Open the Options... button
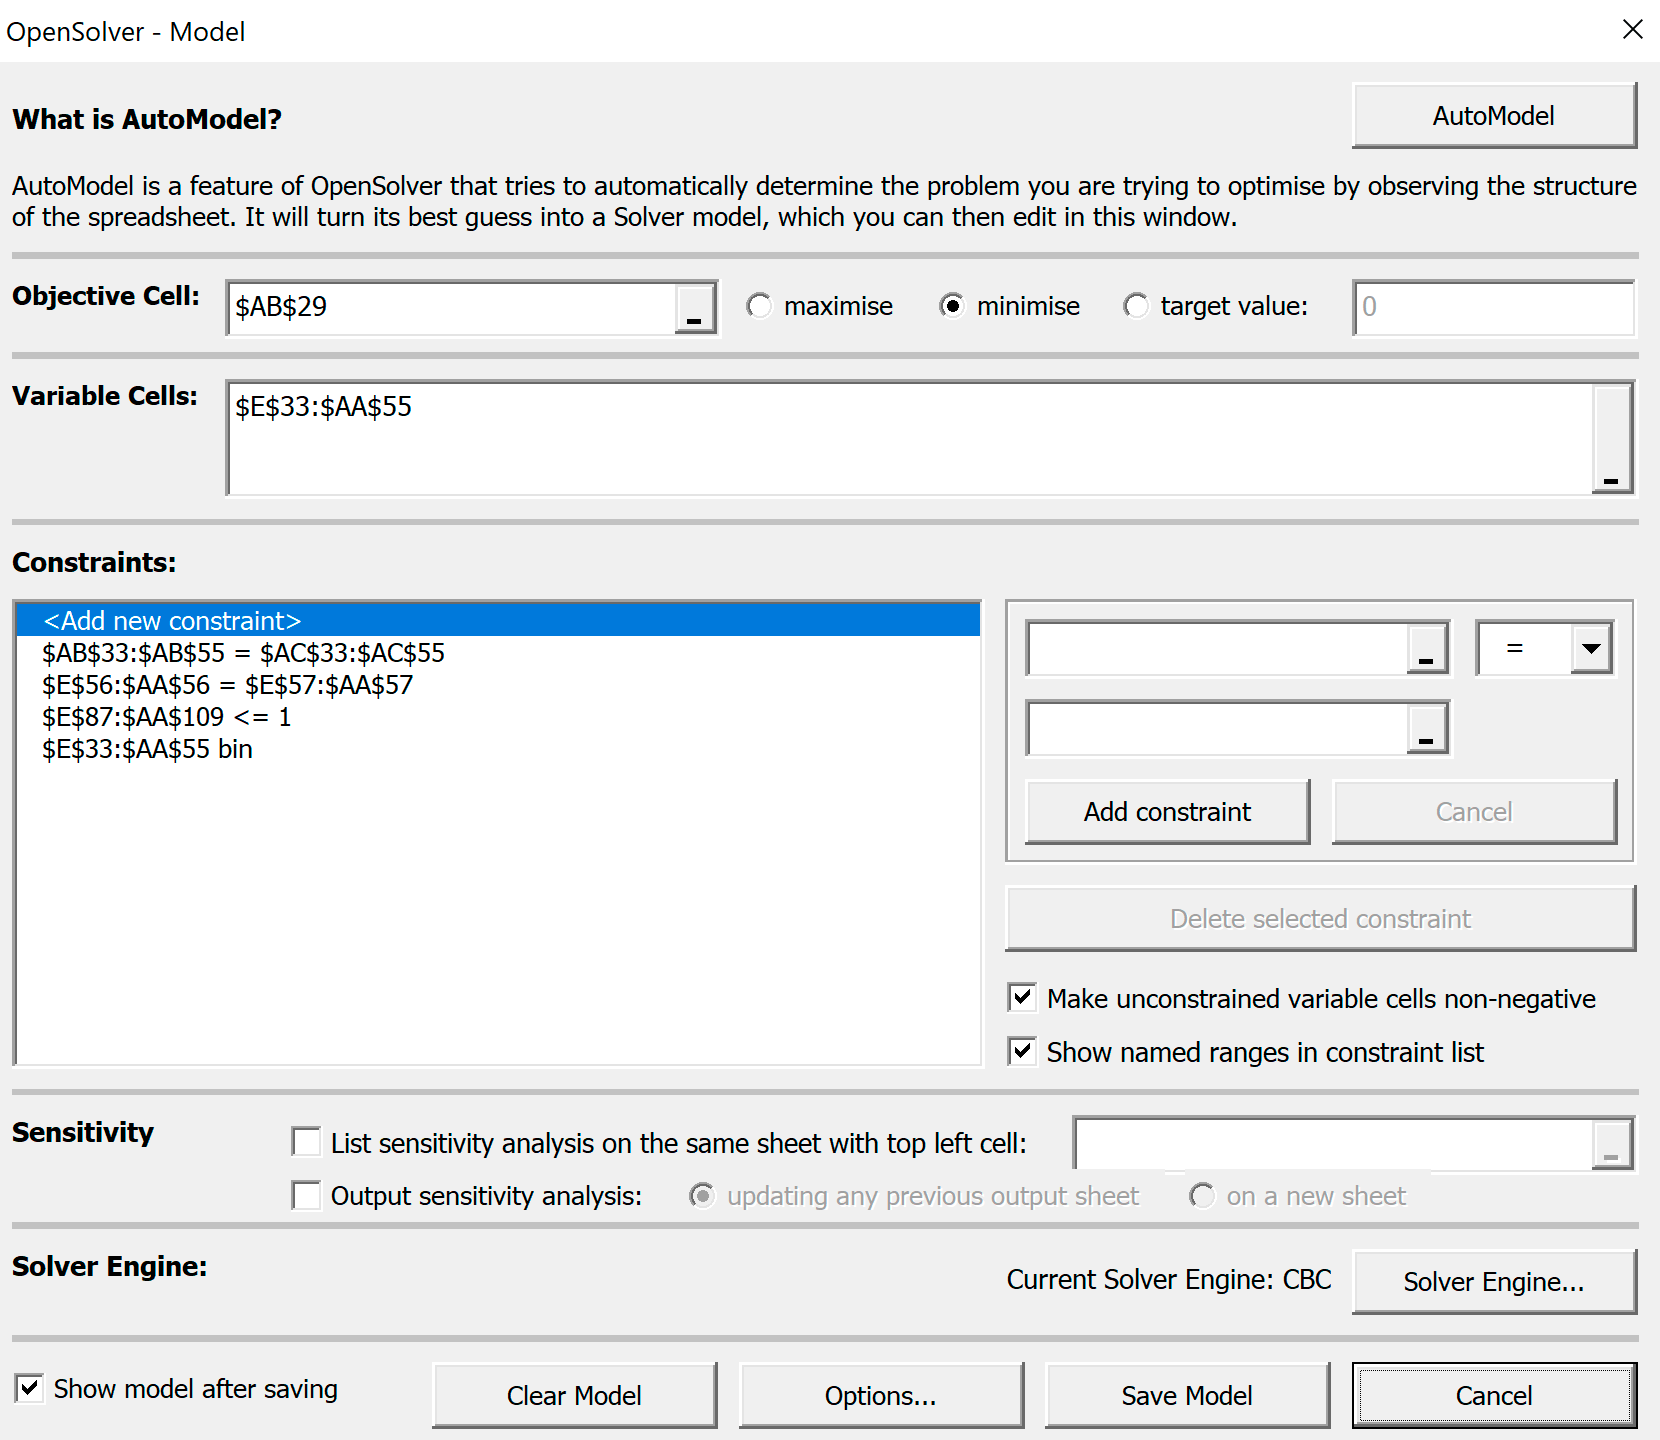Image resolution: width=1660 pixels, height=1440 pixels. click(881, 1395)
